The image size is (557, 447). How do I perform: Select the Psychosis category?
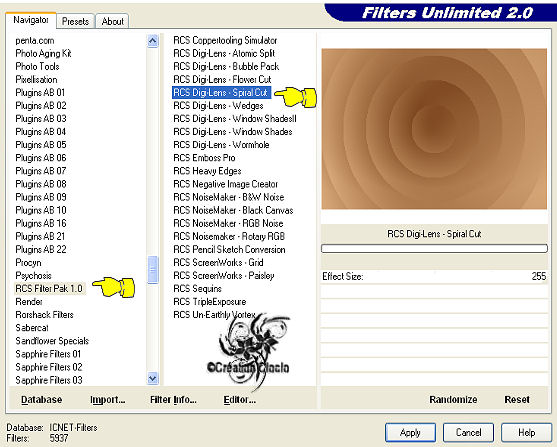click(x=33, y=276)
